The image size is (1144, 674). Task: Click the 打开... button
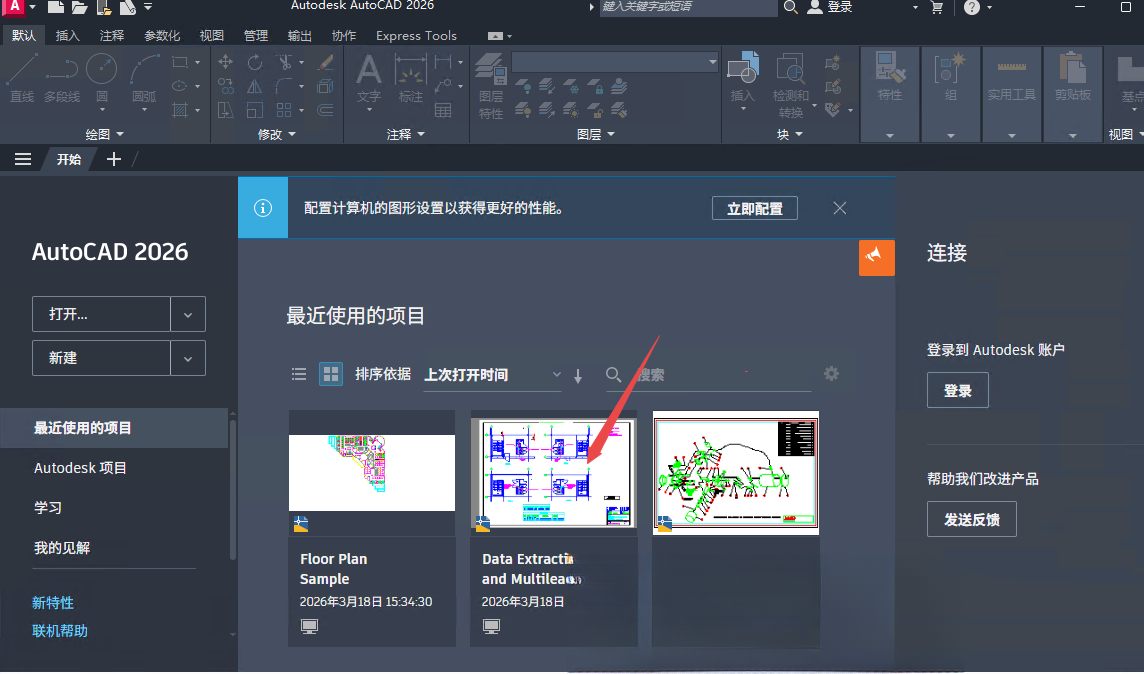[x=101, y=314]
